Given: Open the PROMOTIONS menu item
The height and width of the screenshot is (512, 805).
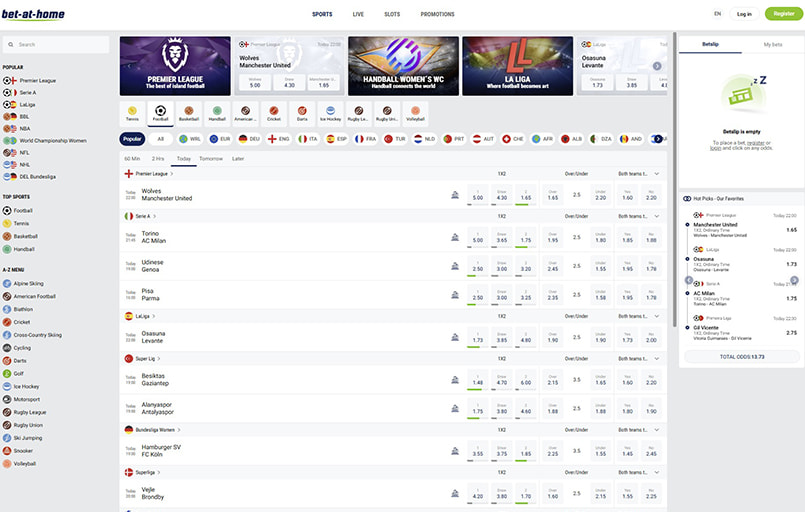Looking at the screenshot, I should pyautogui.click(x=437, y=14).
